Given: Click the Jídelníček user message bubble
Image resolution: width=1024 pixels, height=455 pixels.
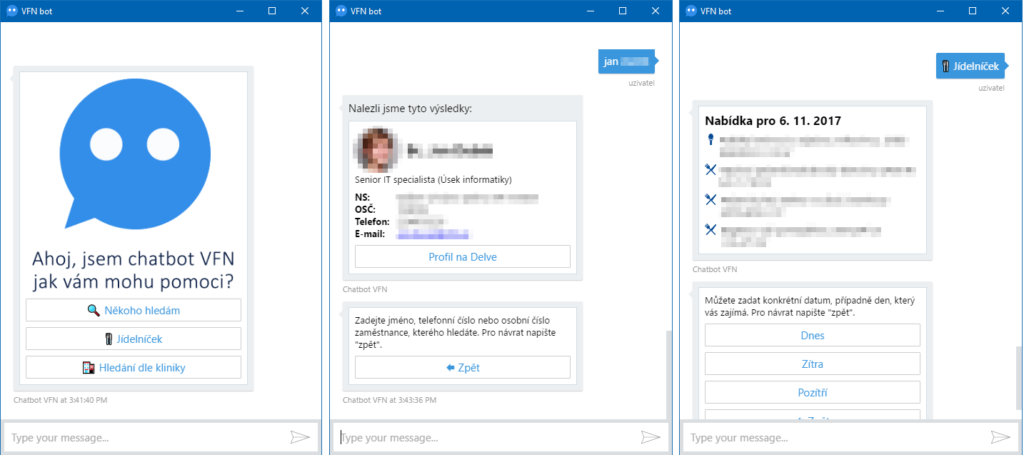Looking at the screenshot, I should click(x=970, y=66).
